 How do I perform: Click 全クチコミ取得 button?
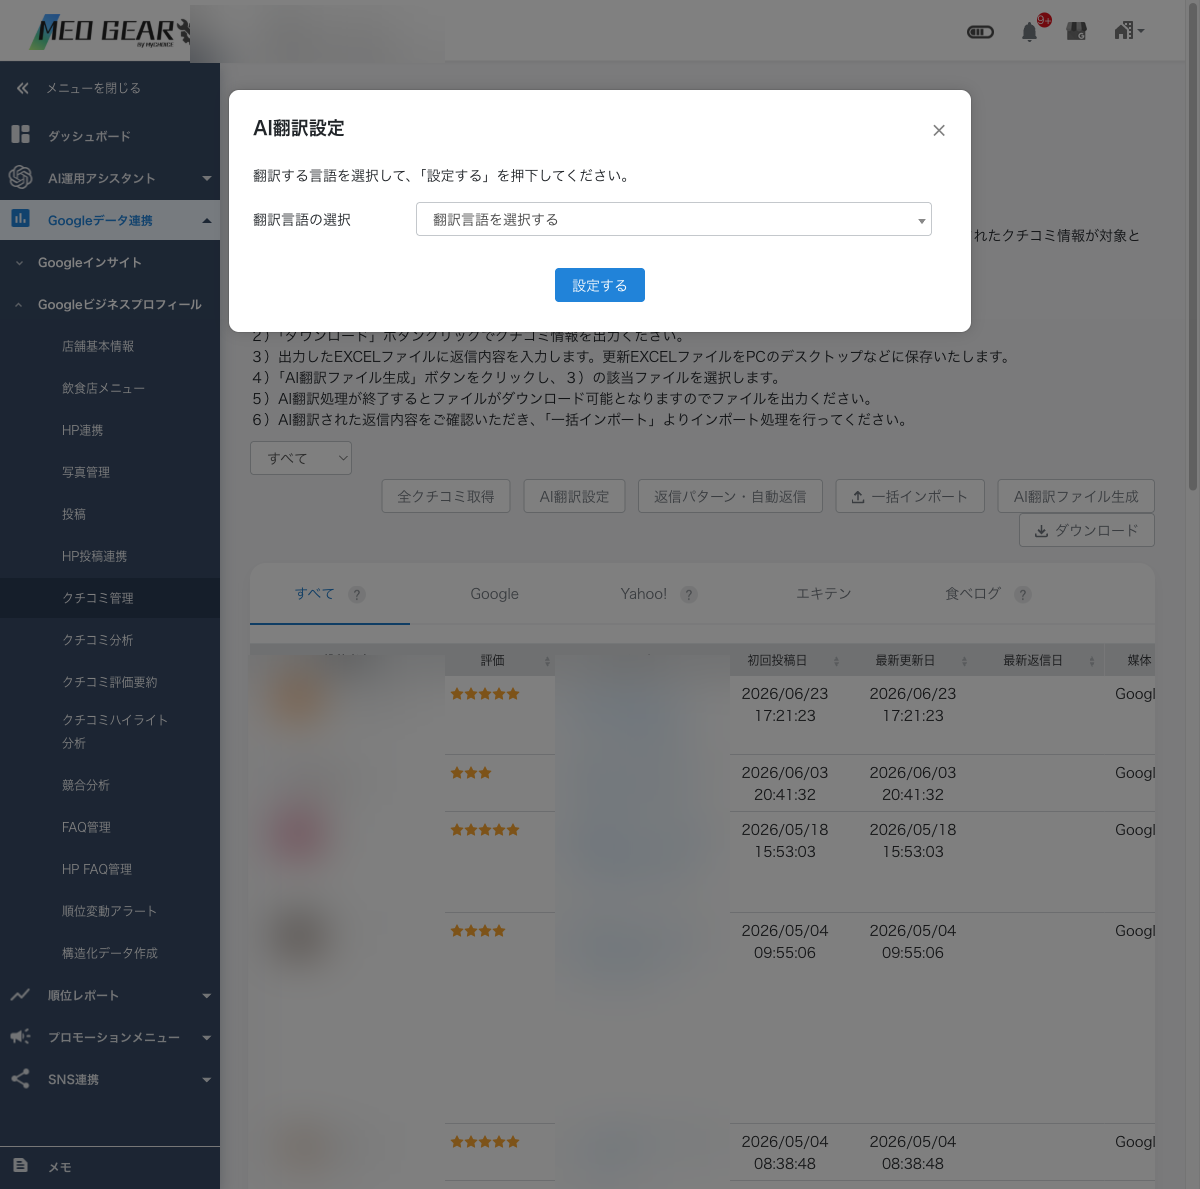coord(446,496)
